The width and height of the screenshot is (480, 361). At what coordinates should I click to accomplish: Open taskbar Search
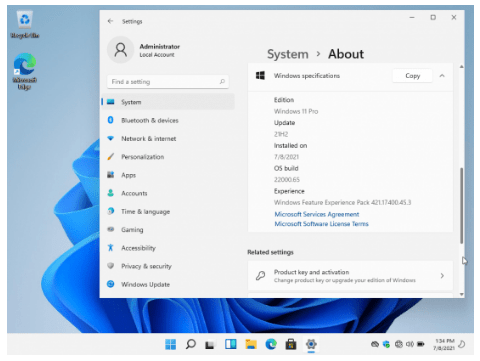pyautogui.click(x=191, y=344)
